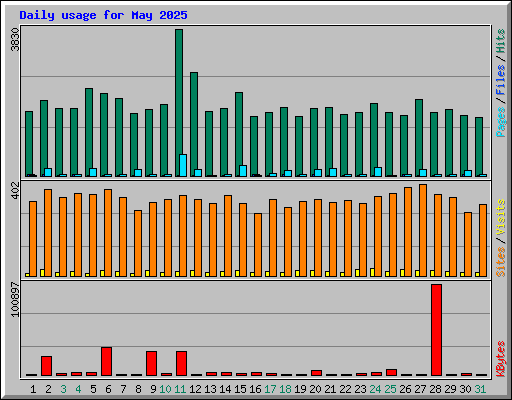Click the 402 visits axis label
The height and width of the screenshot is (400, 512).
[15, 191]
